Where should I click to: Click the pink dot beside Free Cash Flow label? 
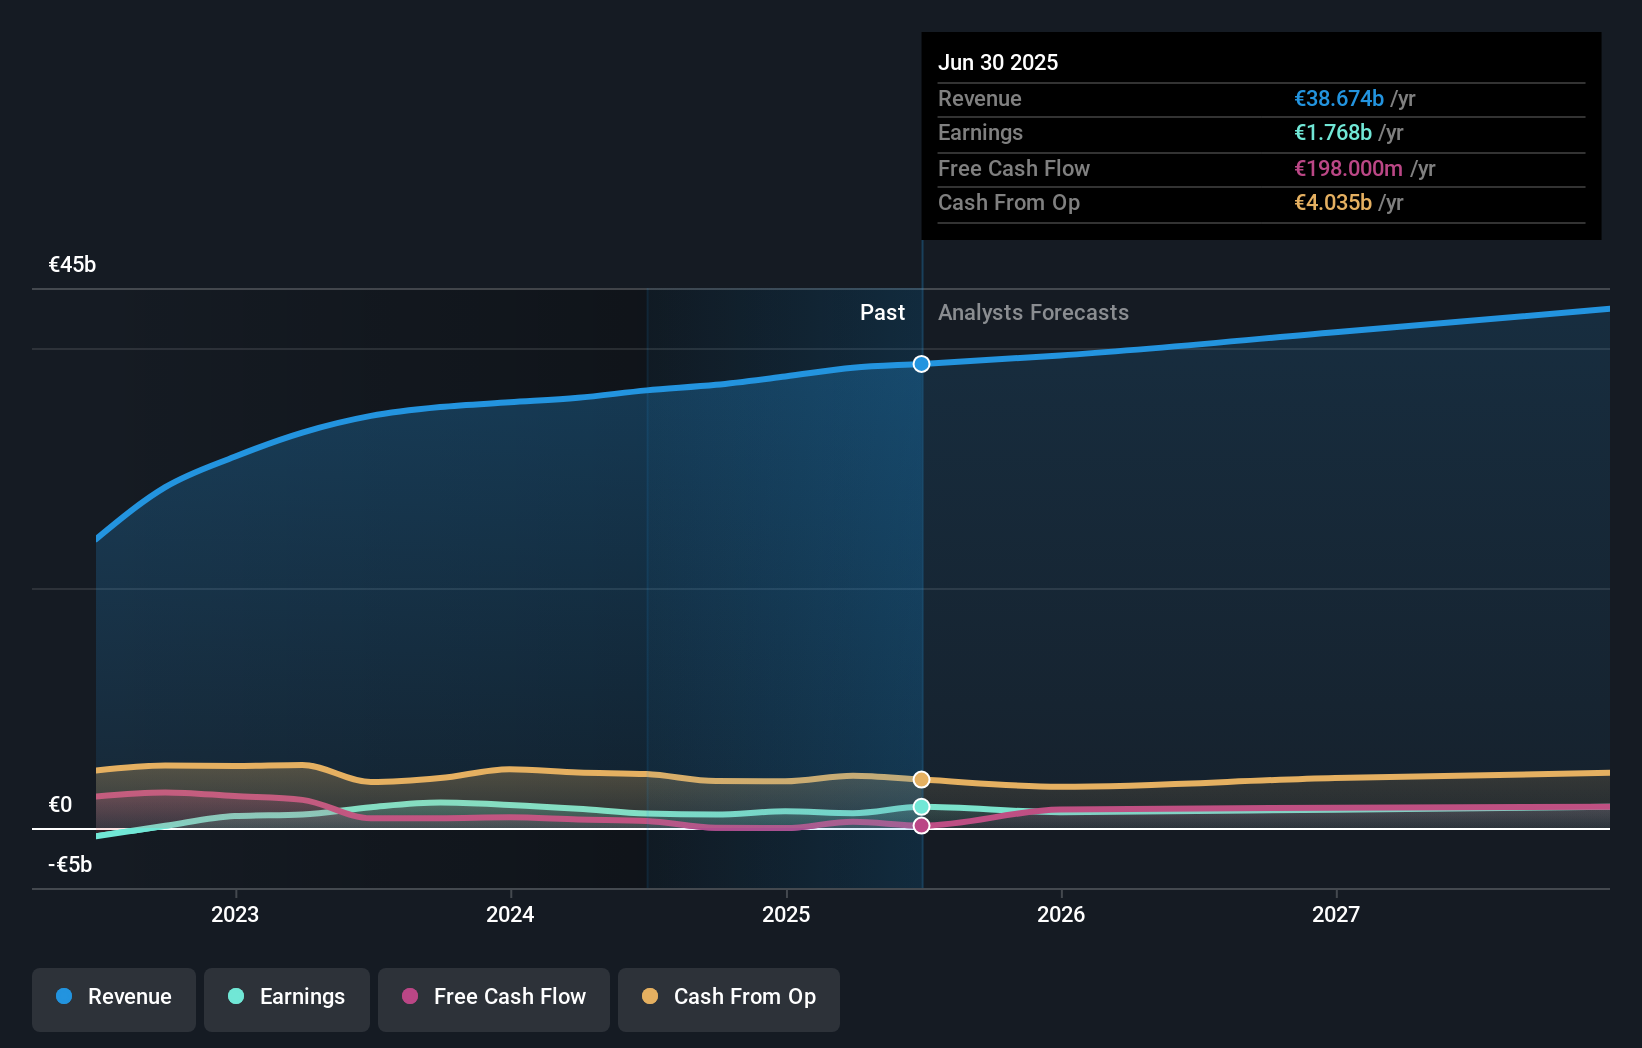(x=410, y=996)
